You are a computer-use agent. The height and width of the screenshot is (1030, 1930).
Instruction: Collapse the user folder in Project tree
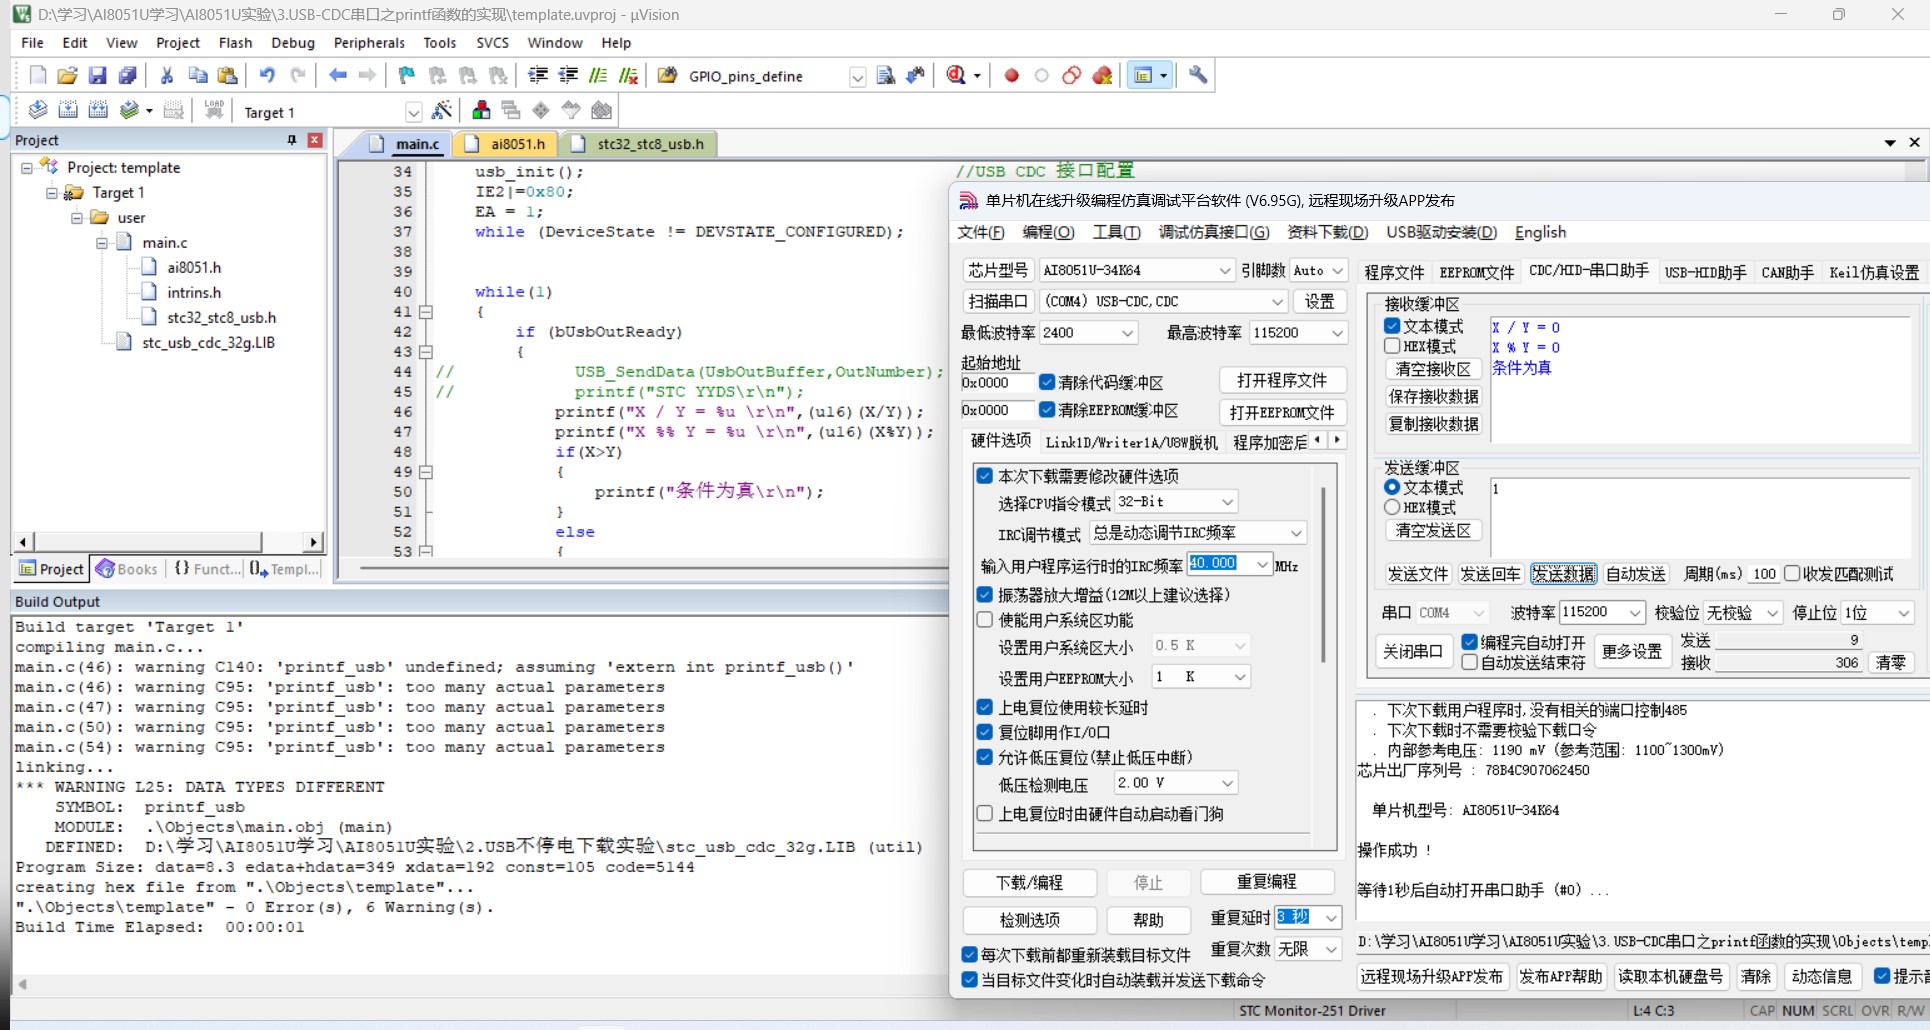click(77, 218)
